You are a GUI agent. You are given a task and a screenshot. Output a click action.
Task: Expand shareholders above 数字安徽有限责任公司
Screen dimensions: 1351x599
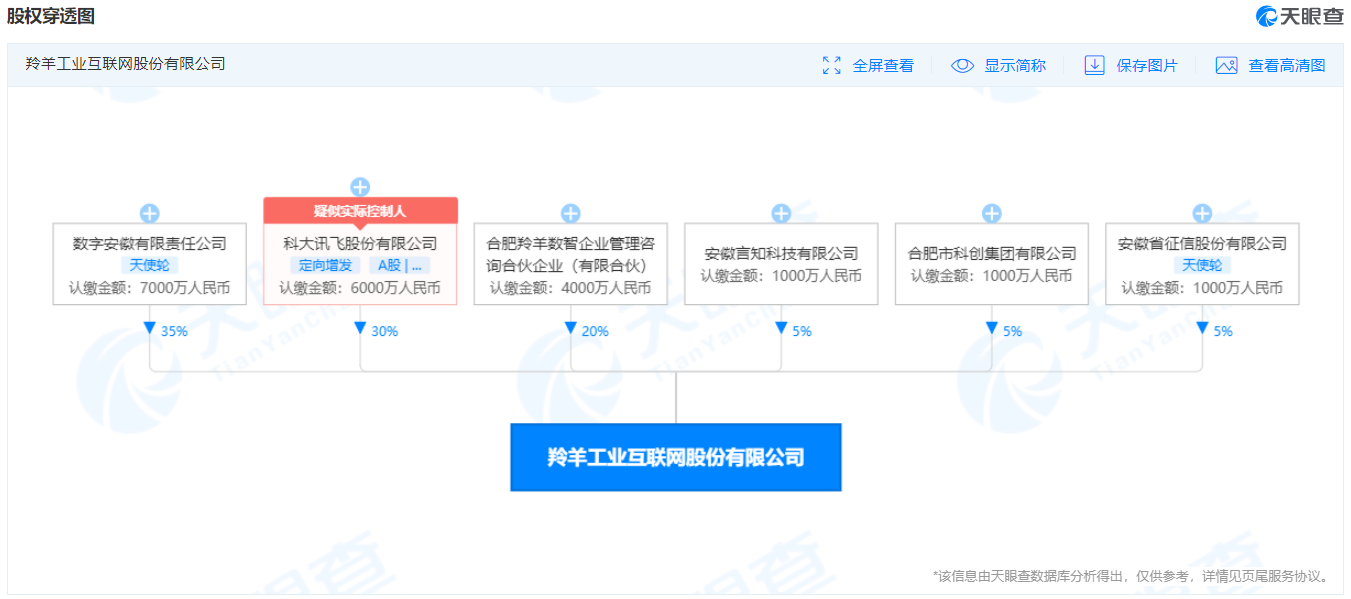click(149, 213)
